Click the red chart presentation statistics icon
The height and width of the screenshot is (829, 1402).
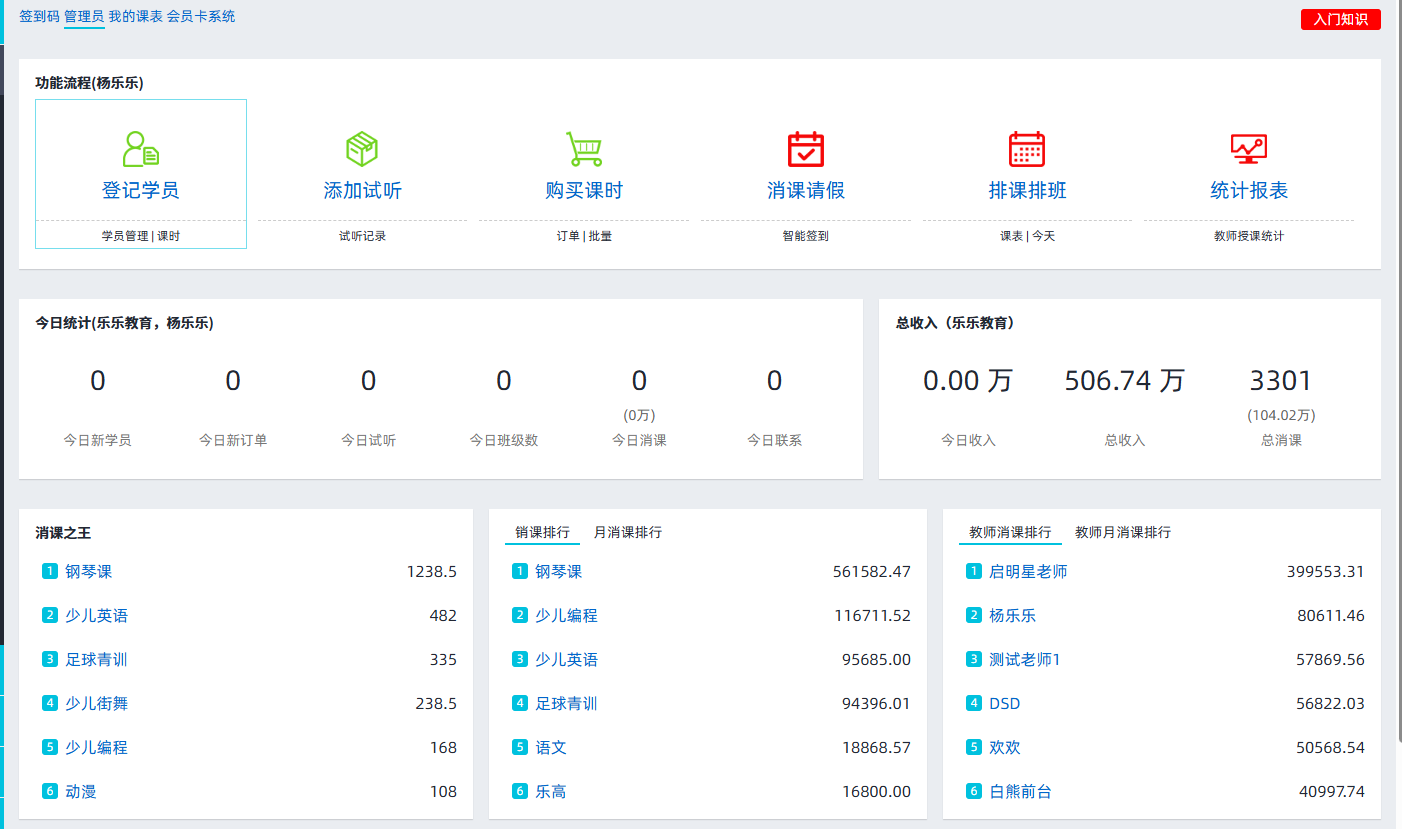click(x=1249, y=149)
